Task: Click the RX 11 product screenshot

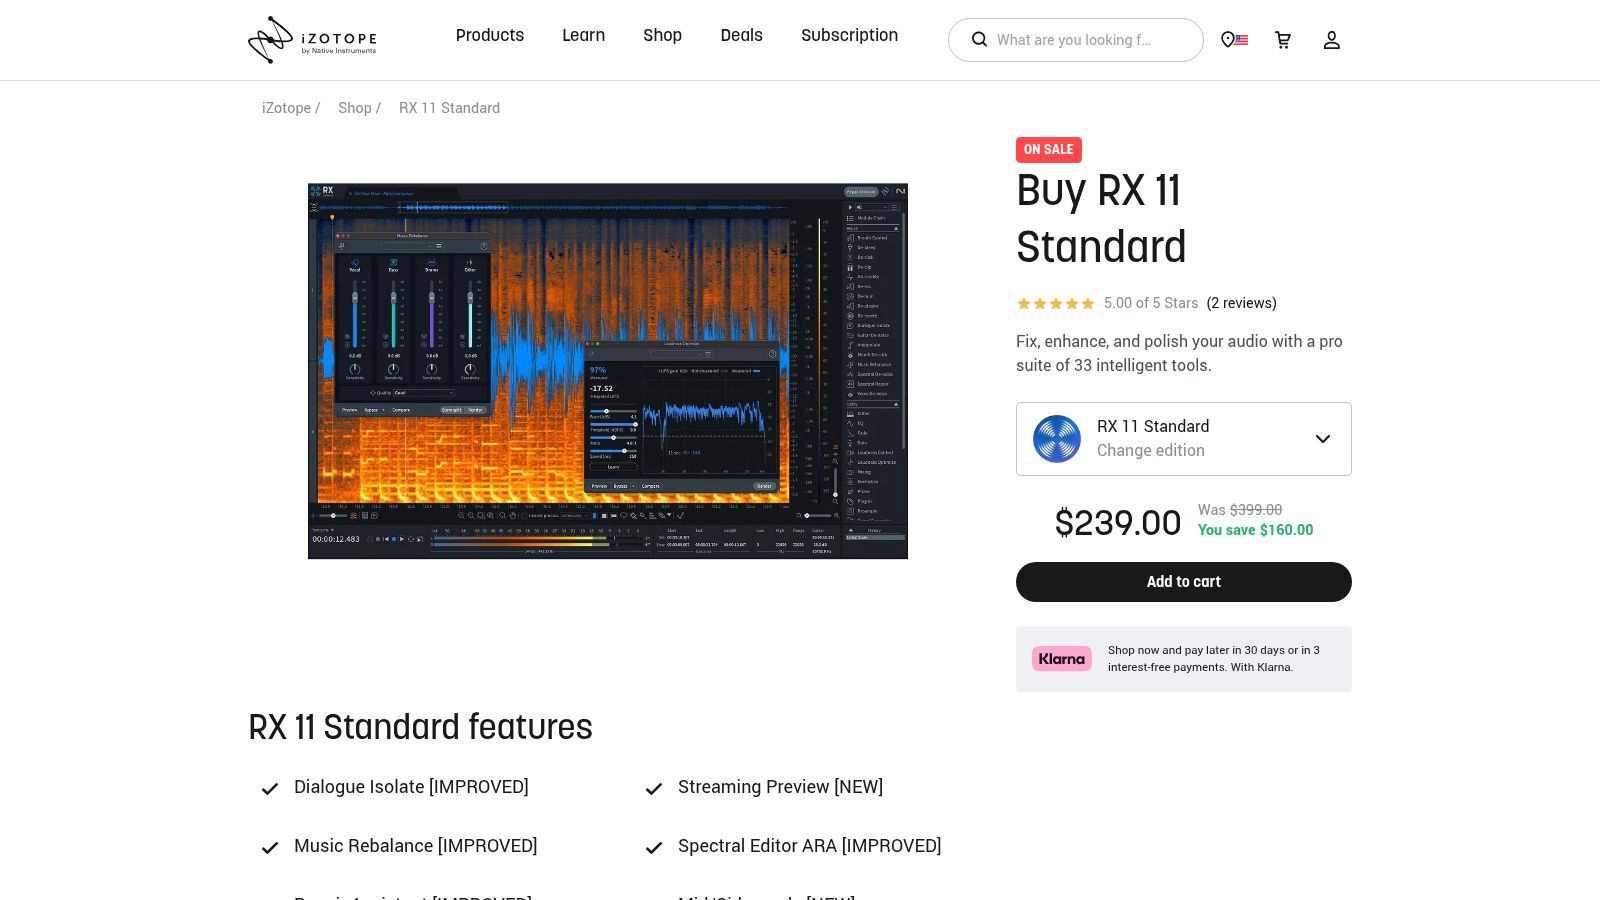Action: pyautogui.click(x=607, y=370)
